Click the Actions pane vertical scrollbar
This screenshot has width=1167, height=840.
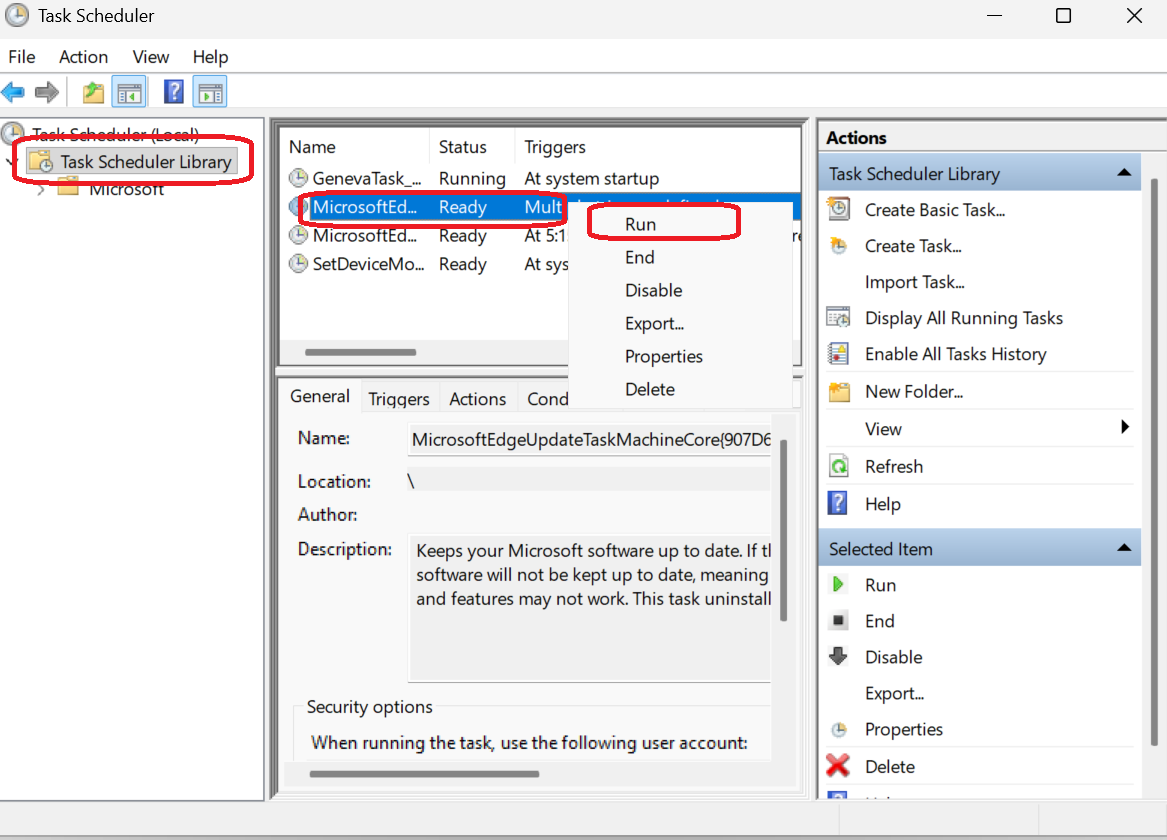click(x=1154, y=461)
